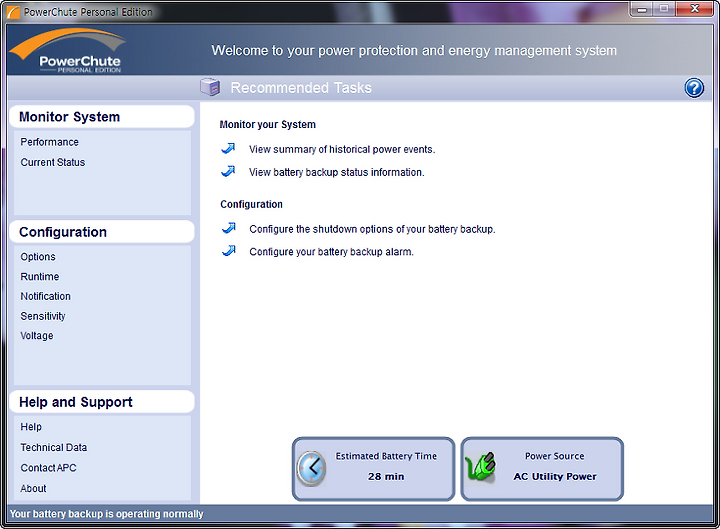Click Configure your battery backup alarm
Image resolution: width=720 pixels, height=529 pixels.
[332, 252]
